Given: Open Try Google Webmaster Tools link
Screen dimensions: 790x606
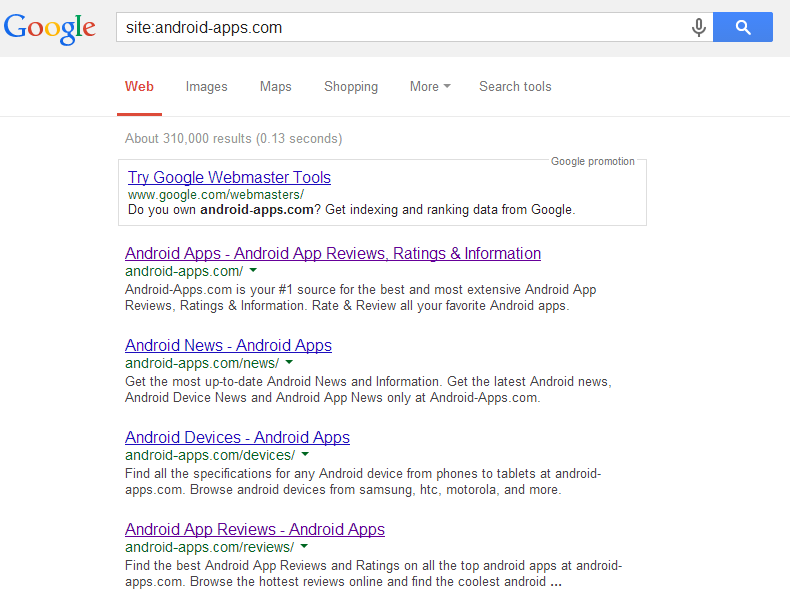Looking at the screenshot, I should point(229,177).
